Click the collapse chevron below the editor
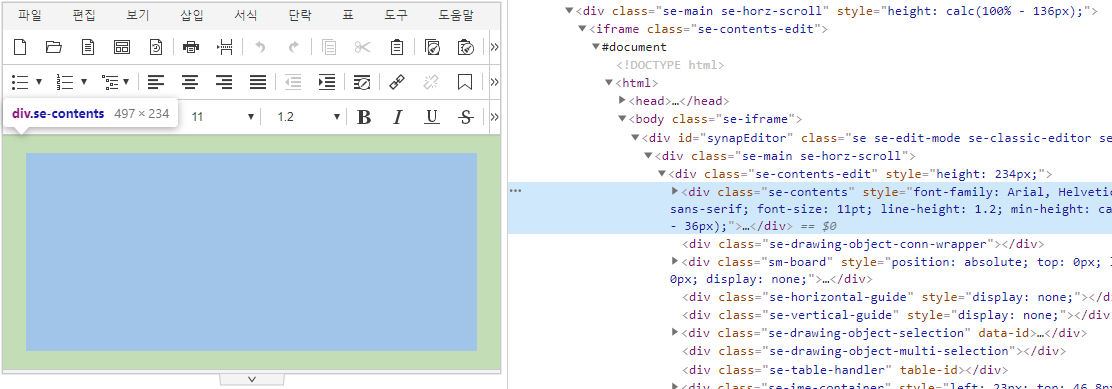 (x=251, y=379)
